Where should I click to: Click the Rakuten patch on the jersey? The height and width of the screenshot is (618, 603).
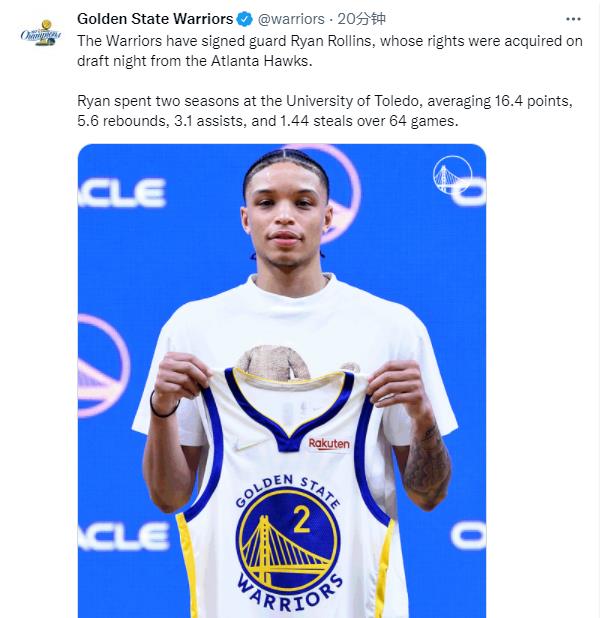pyautogui.click(x=329, y=443)
